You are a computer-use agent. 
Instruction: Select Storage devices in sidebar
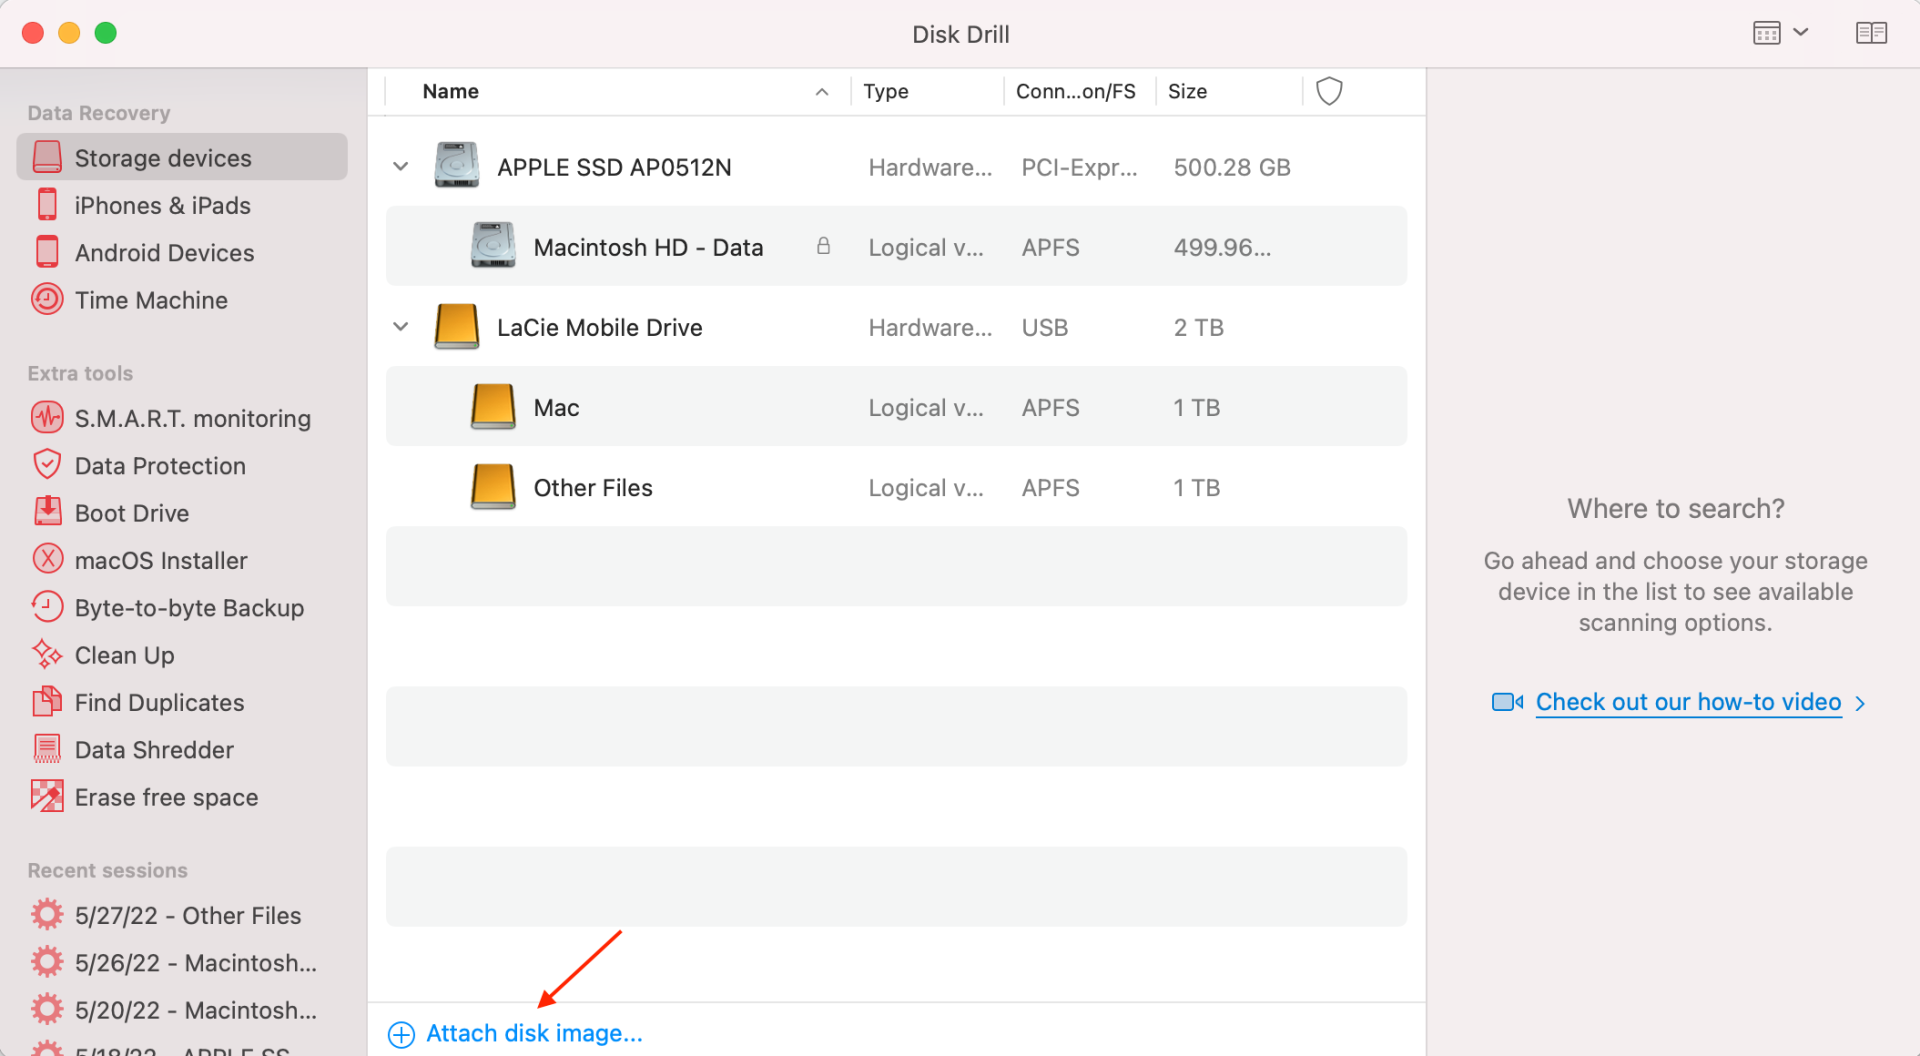tap(182, 158)
